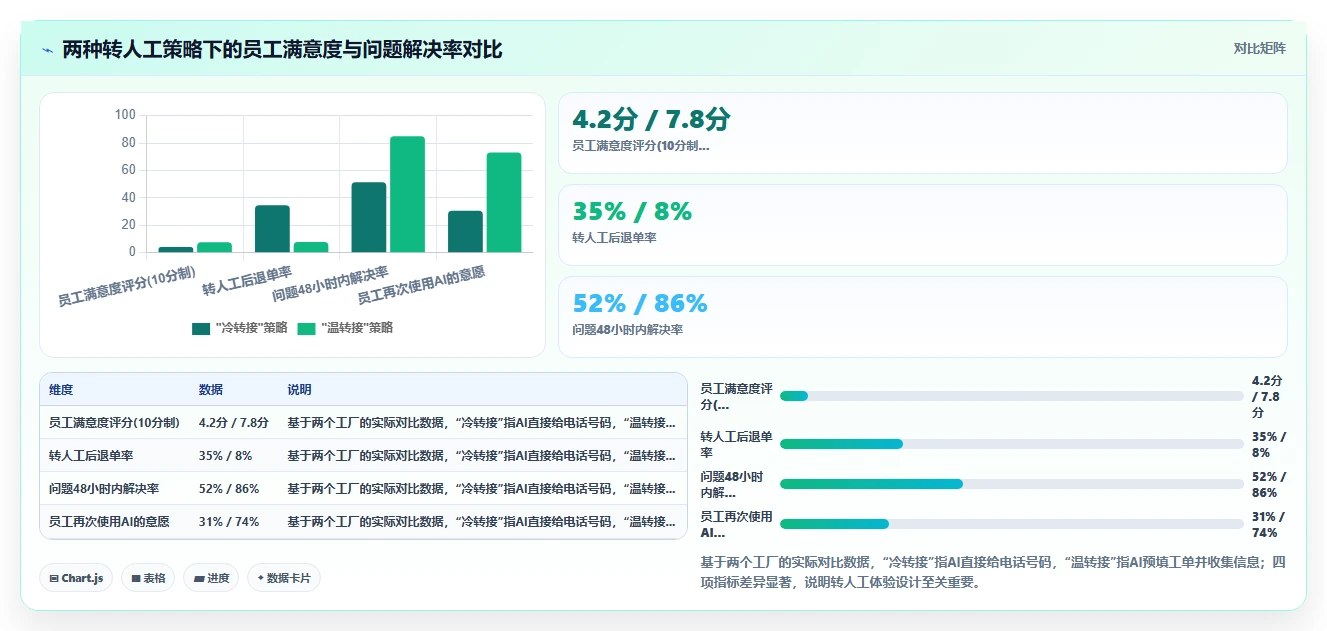Viewport: 1327px width, 631px height.
Task: Click table cell 转人工后退单率
Action: pyautogui.click(x=91, y=456)
